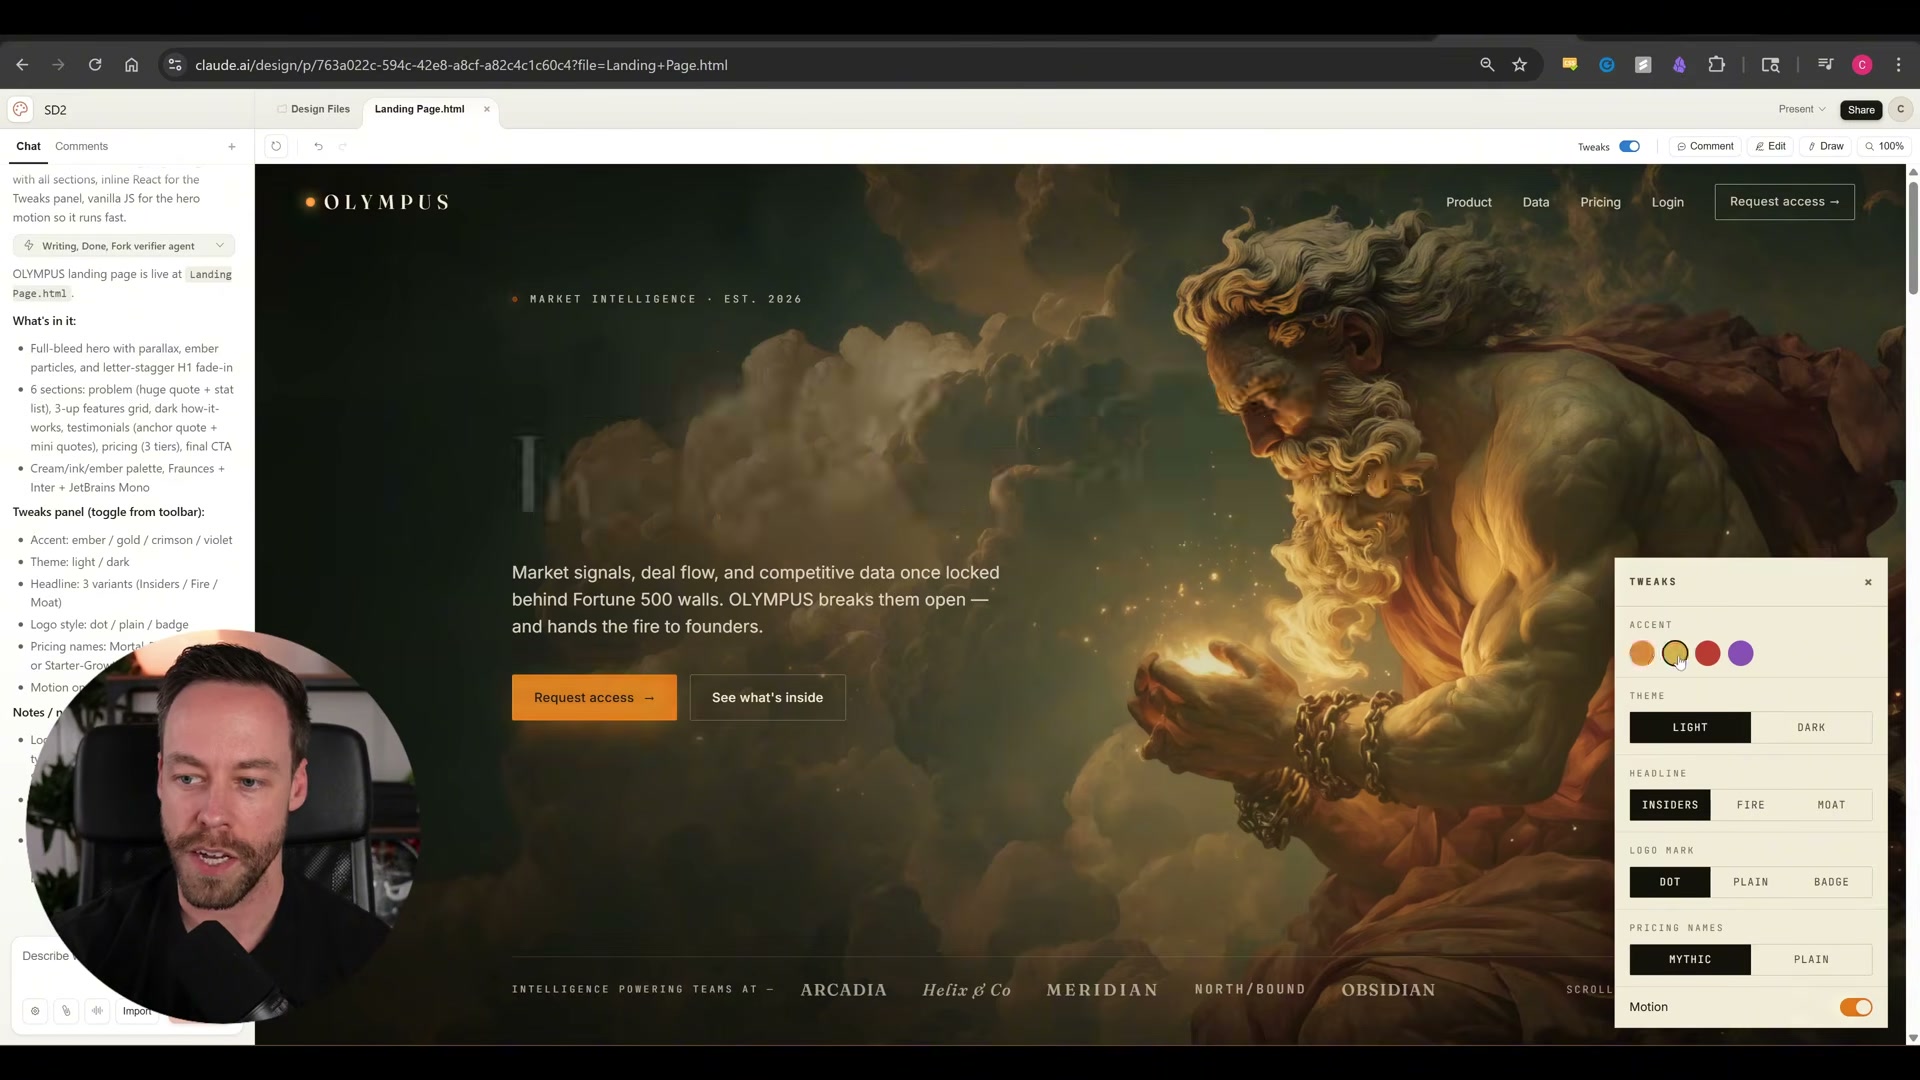Click the Edit toolbar button
Screen dimensions: 1920x1080
1770,146
